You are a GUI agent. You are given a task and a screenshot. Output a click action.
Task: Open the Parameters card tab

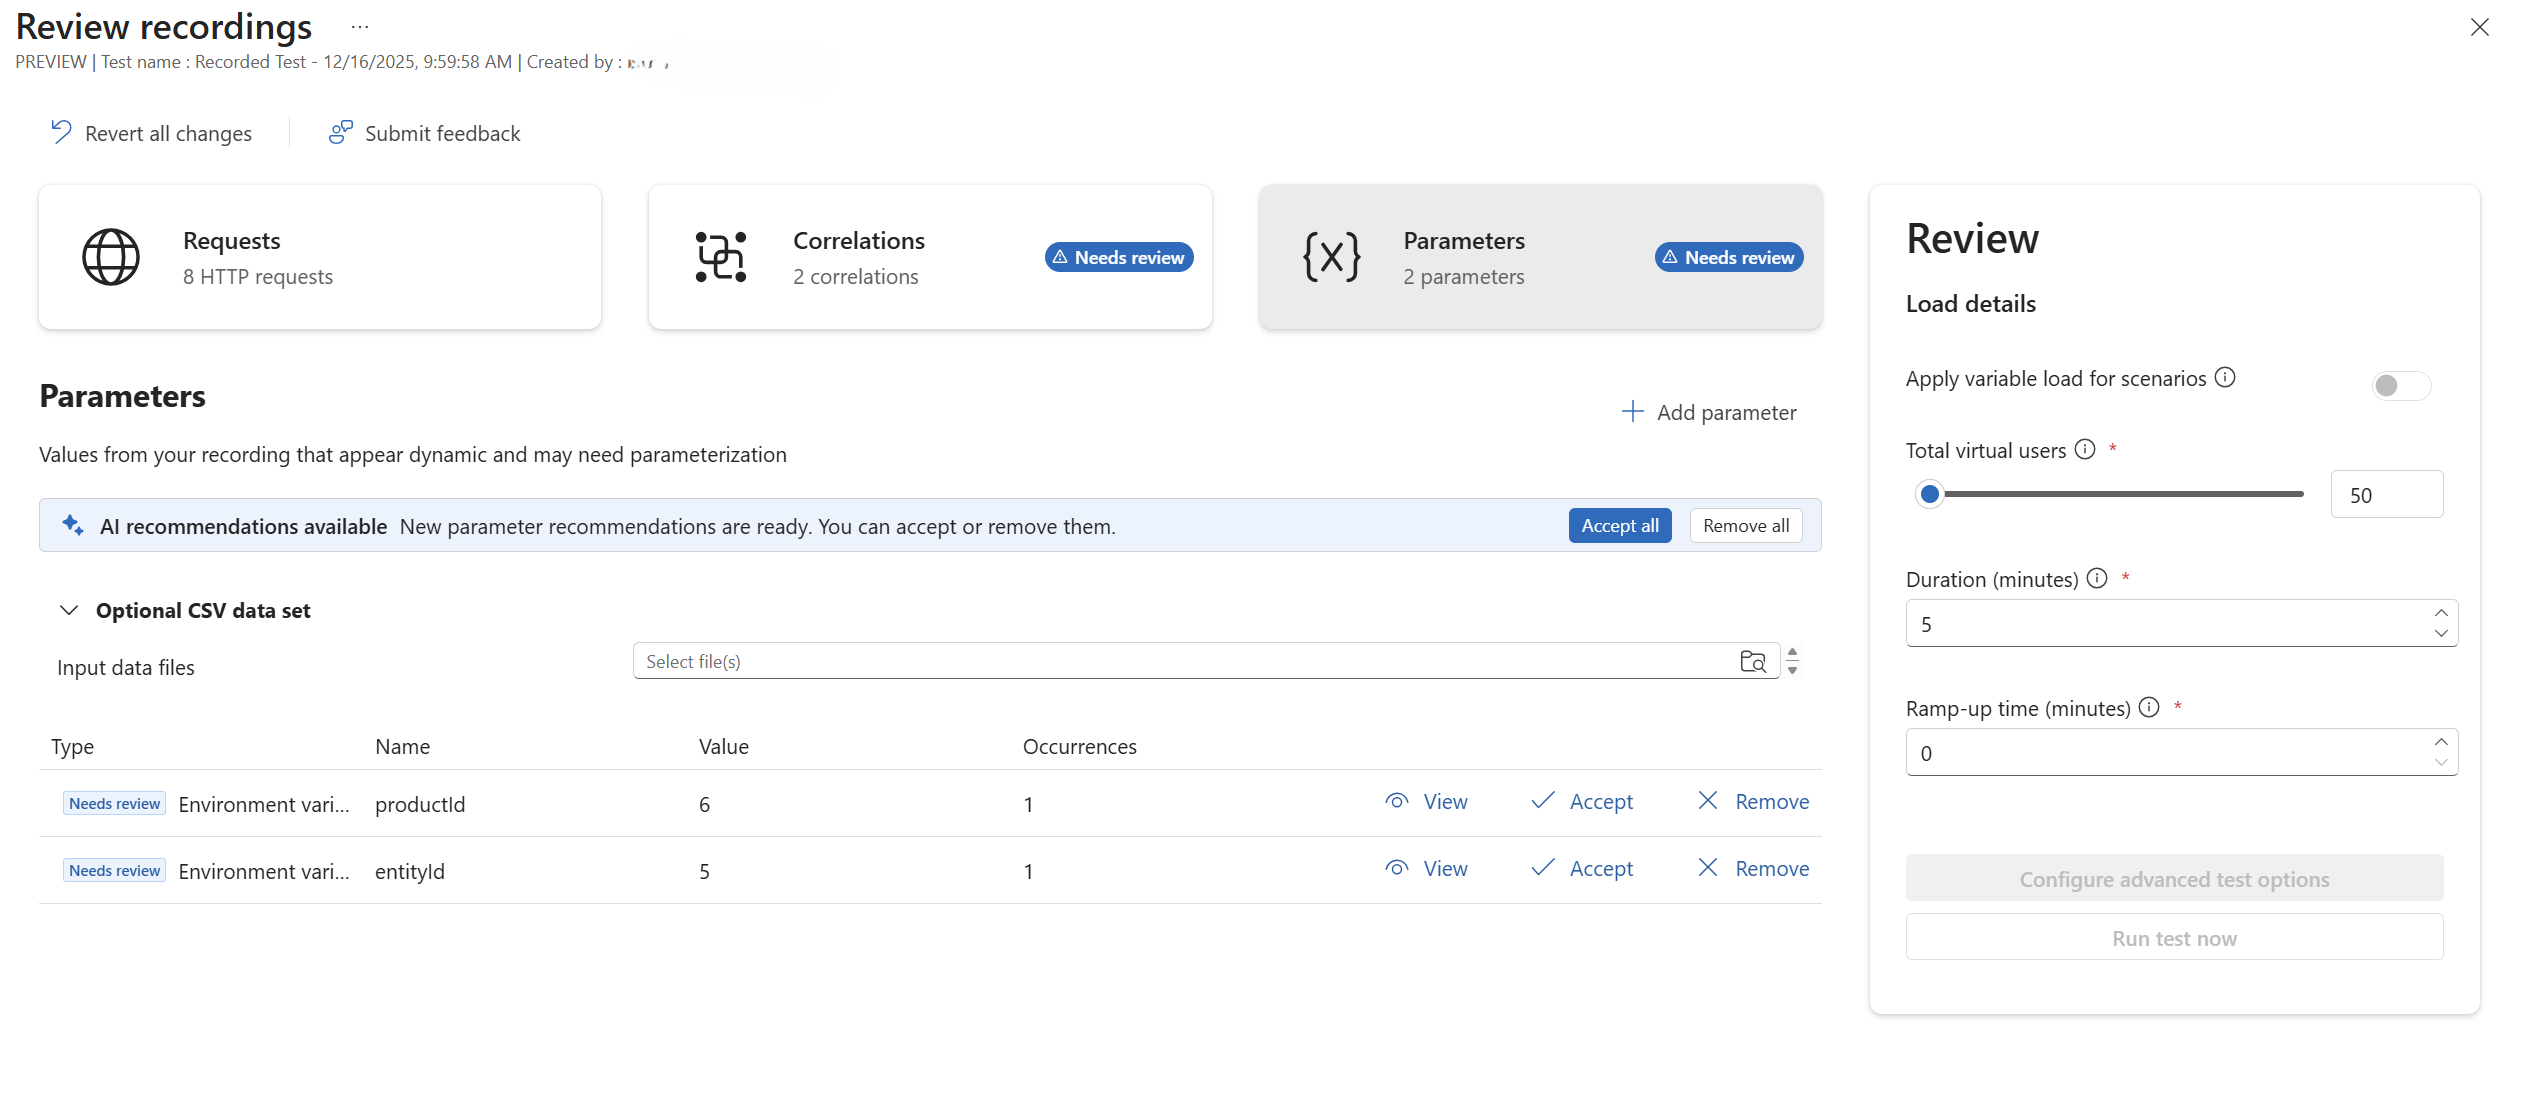tap(1539, 257)
